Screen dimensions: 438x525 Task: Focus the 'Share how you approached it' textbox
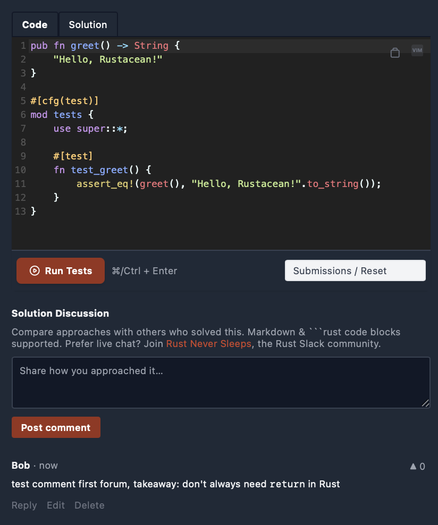(x=221, y=383)
